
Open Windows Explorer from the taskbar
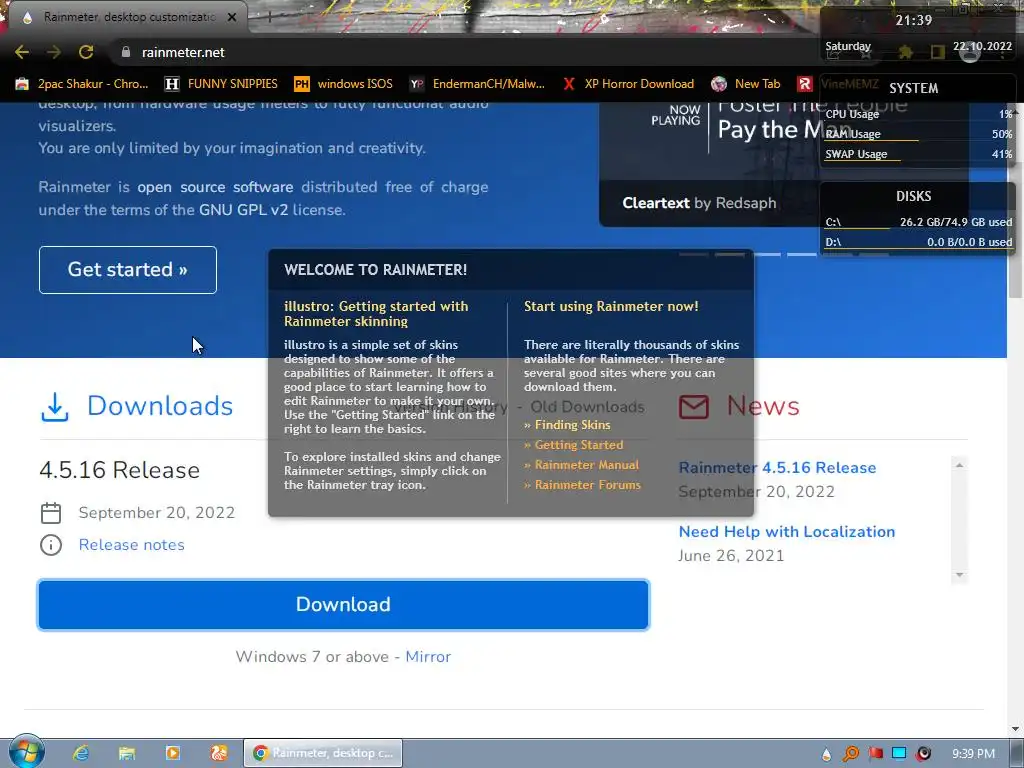(x=127, y=753)
